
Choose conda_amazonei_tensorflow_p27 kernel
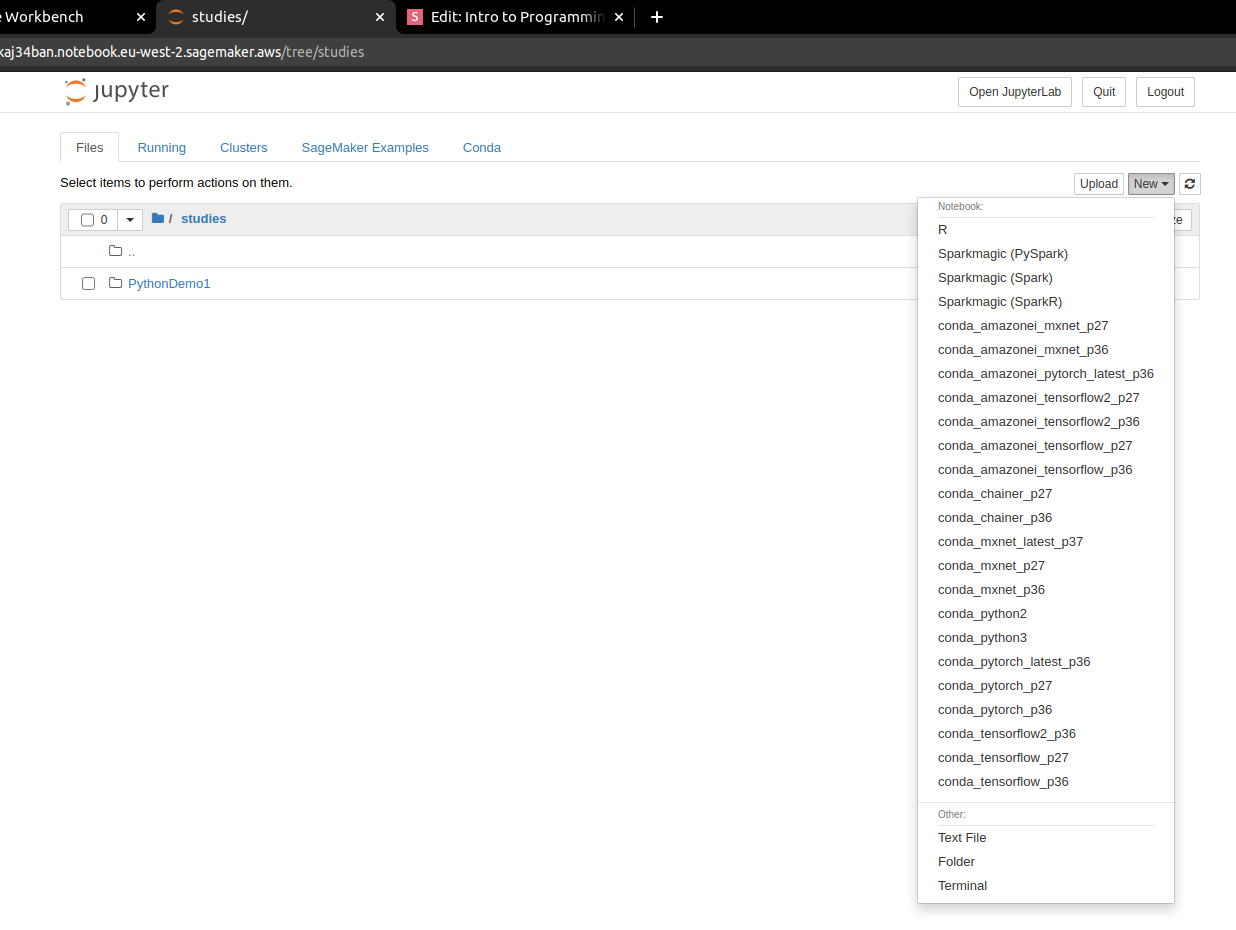click(1046, 446)
